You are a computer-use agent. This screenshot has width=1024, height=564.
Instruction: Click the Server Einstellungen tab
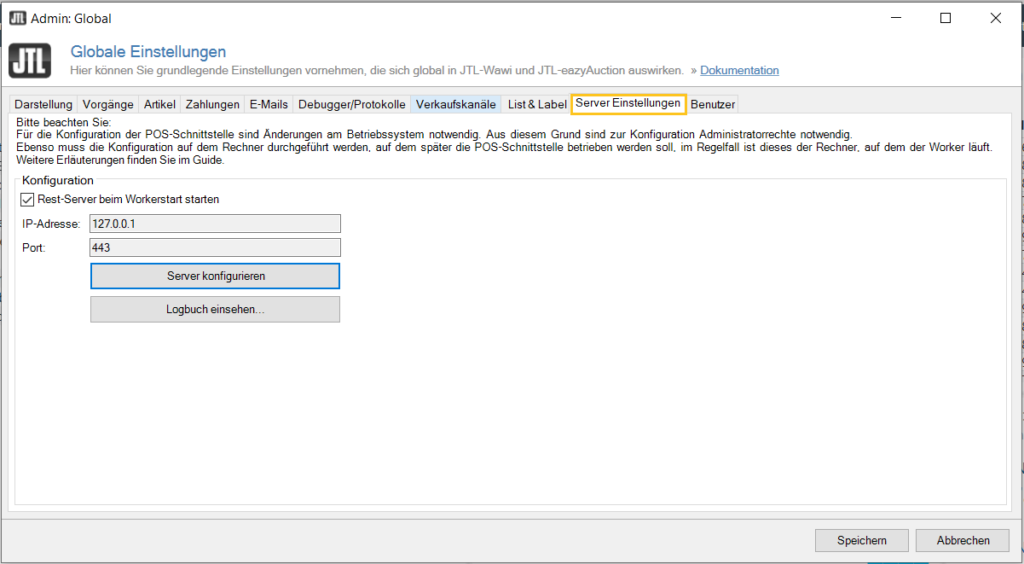point(628,104)
